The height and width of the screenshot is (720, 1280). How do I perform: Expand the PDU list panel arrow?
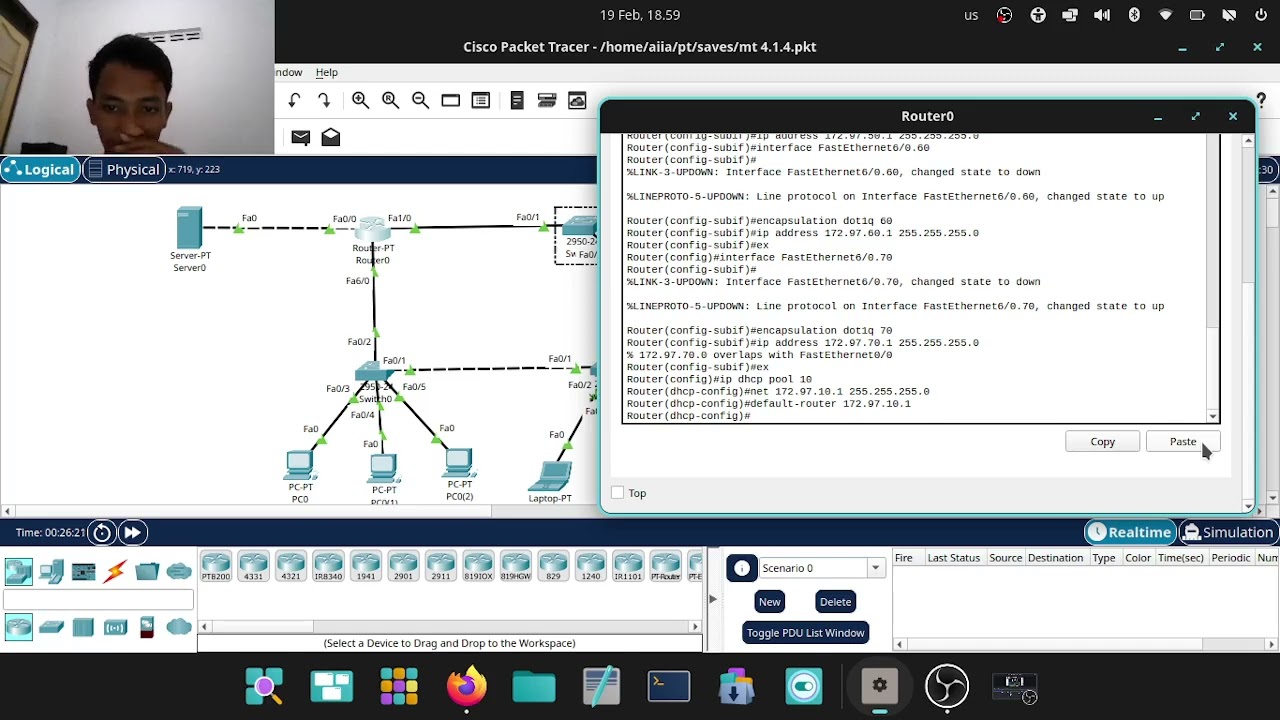[712, 599]
